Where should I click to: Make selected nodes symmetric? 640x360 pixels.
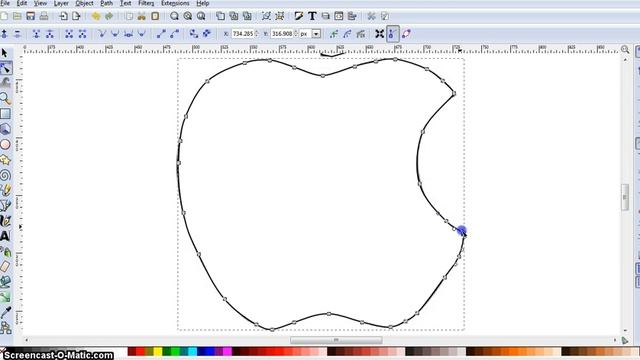[x=128, y=34]
